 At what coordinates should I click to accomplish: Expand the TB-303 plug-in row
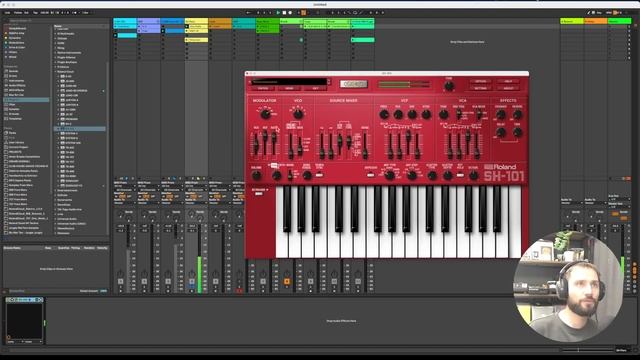(x=59, y=148)
